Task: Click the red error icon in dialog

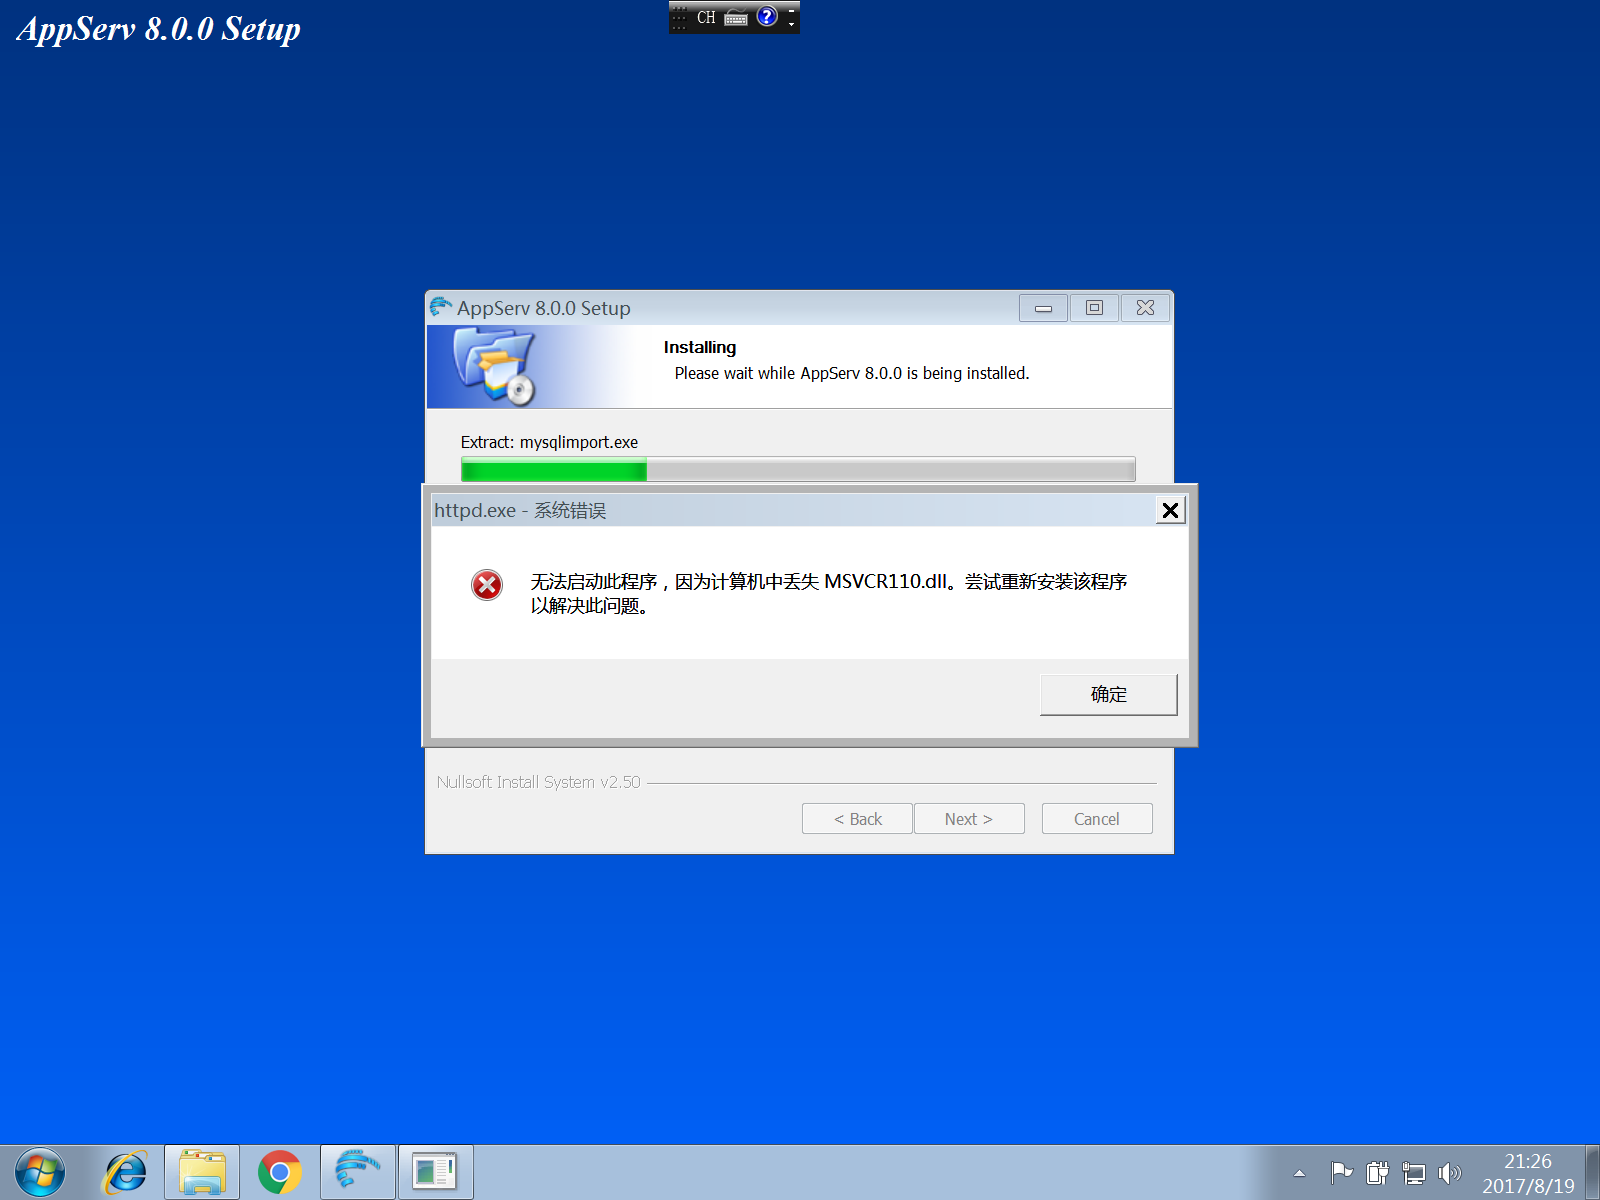Action: pos(487,584)
